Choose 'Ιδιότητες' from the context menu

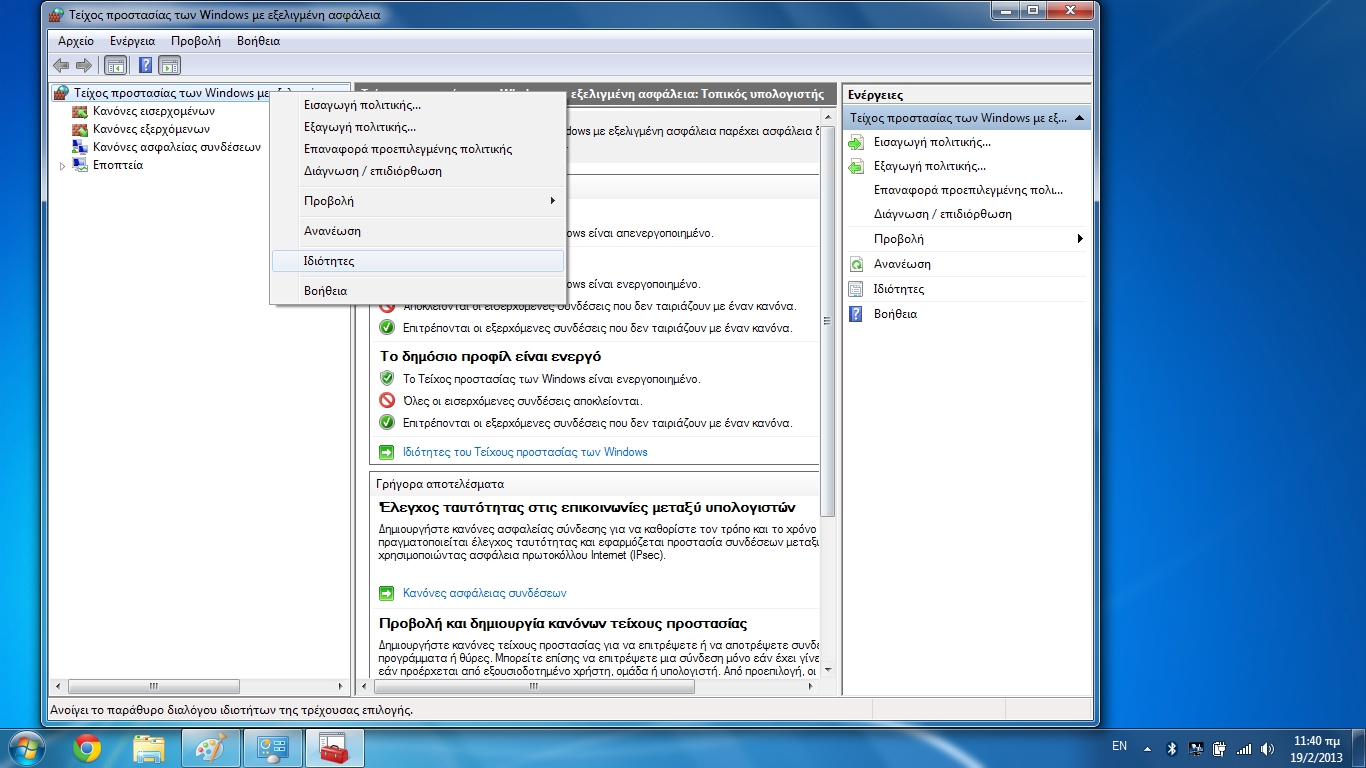pyautogui.click(x=417, y=261)
